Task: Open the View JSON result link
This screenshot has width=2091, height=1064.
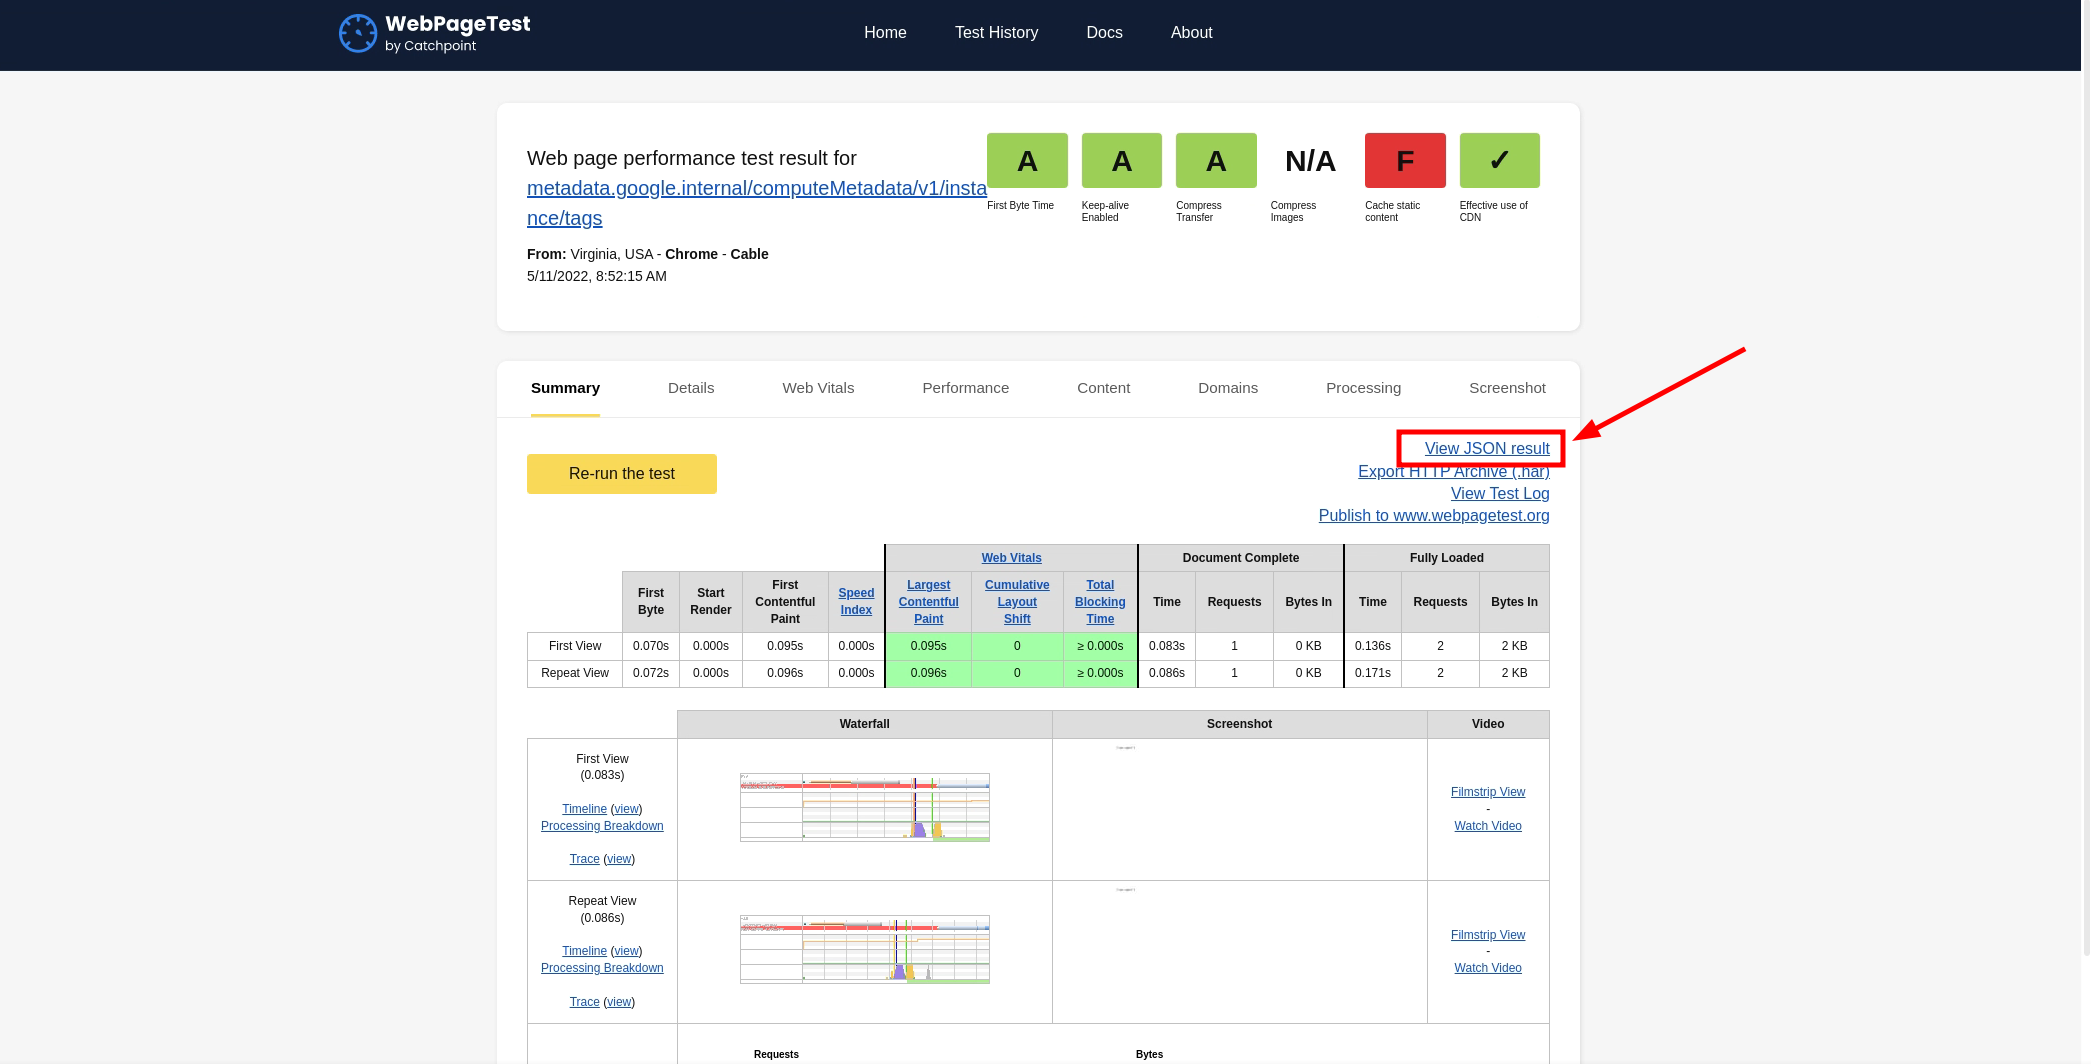Action: click(x=1486, y=449)
